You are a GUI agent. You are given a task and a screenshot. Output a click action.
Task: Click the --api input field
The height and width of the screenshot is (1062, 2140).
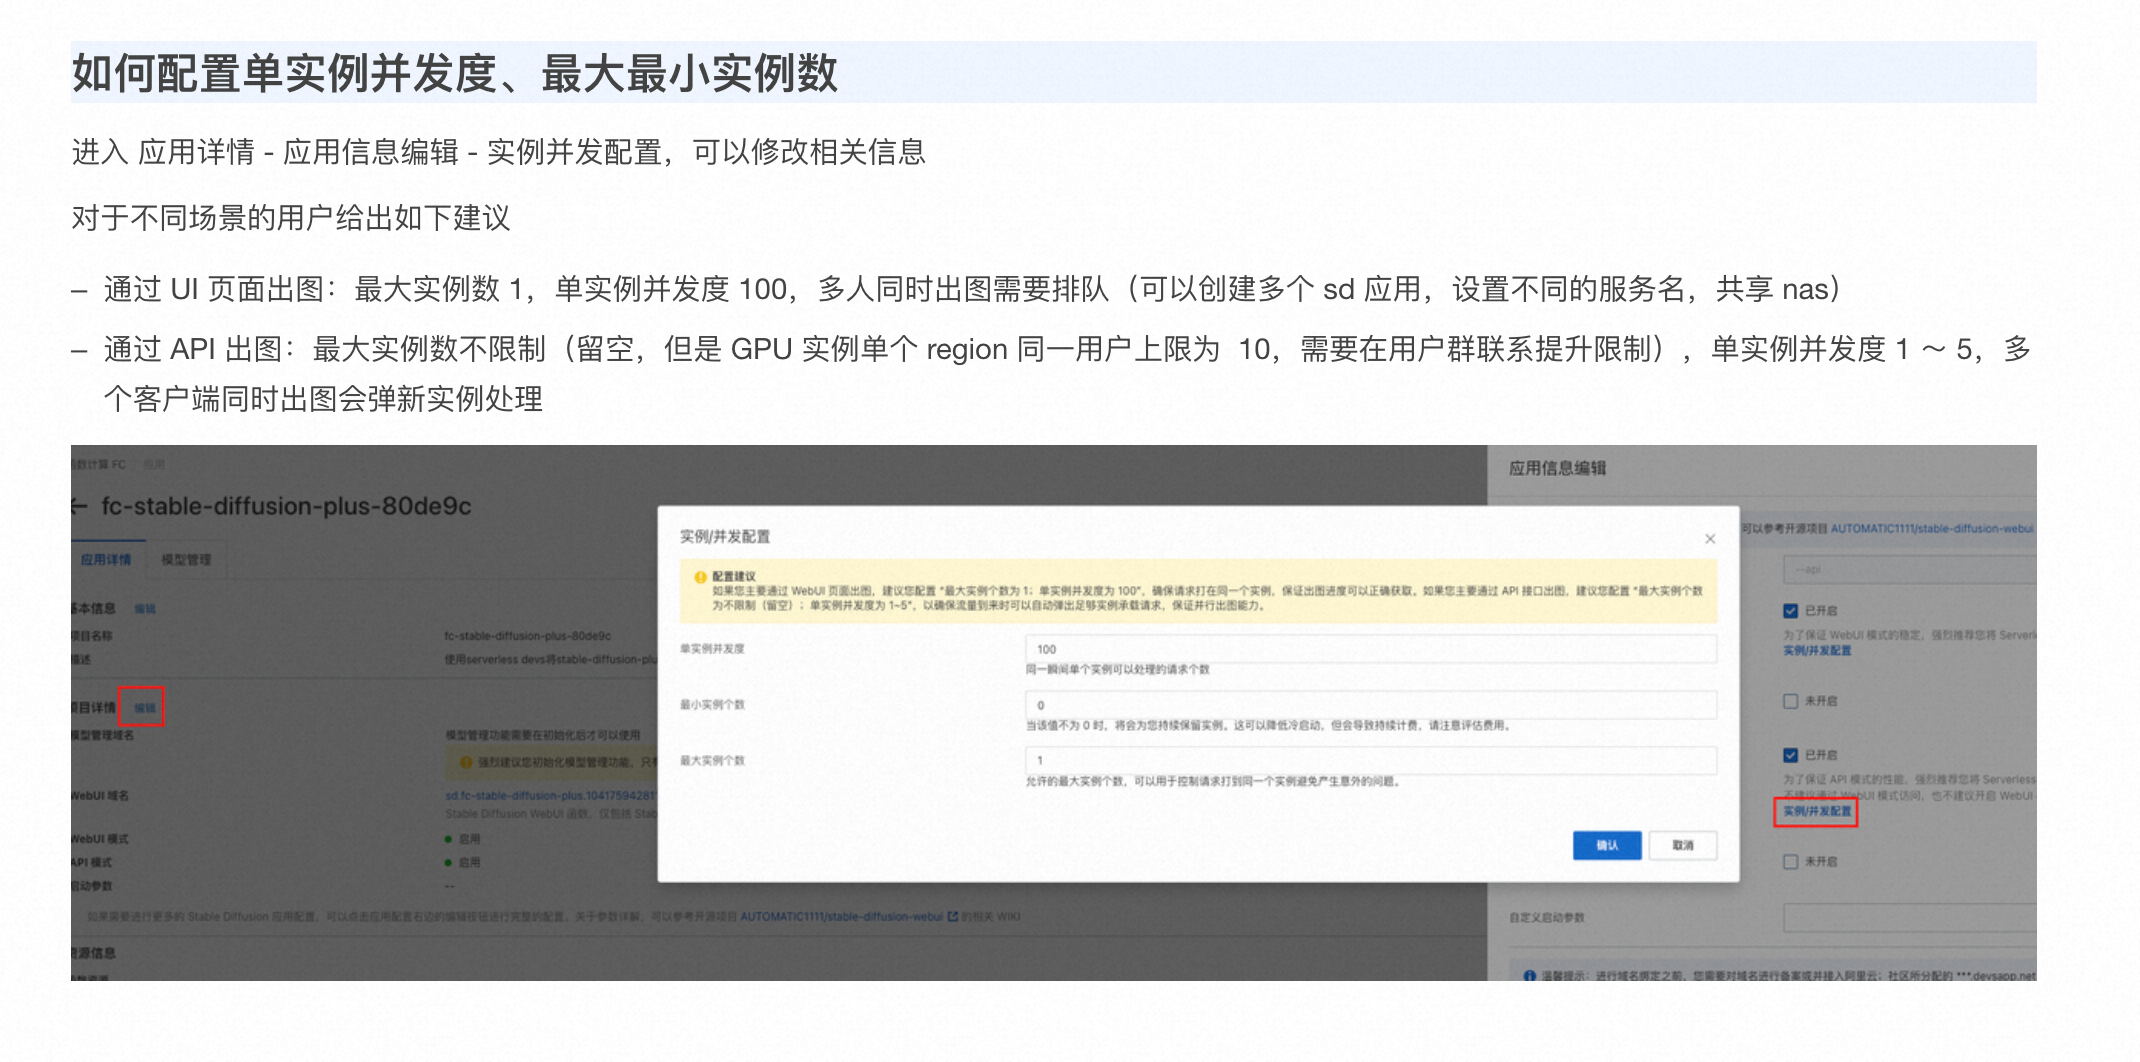coord(1910,570)
